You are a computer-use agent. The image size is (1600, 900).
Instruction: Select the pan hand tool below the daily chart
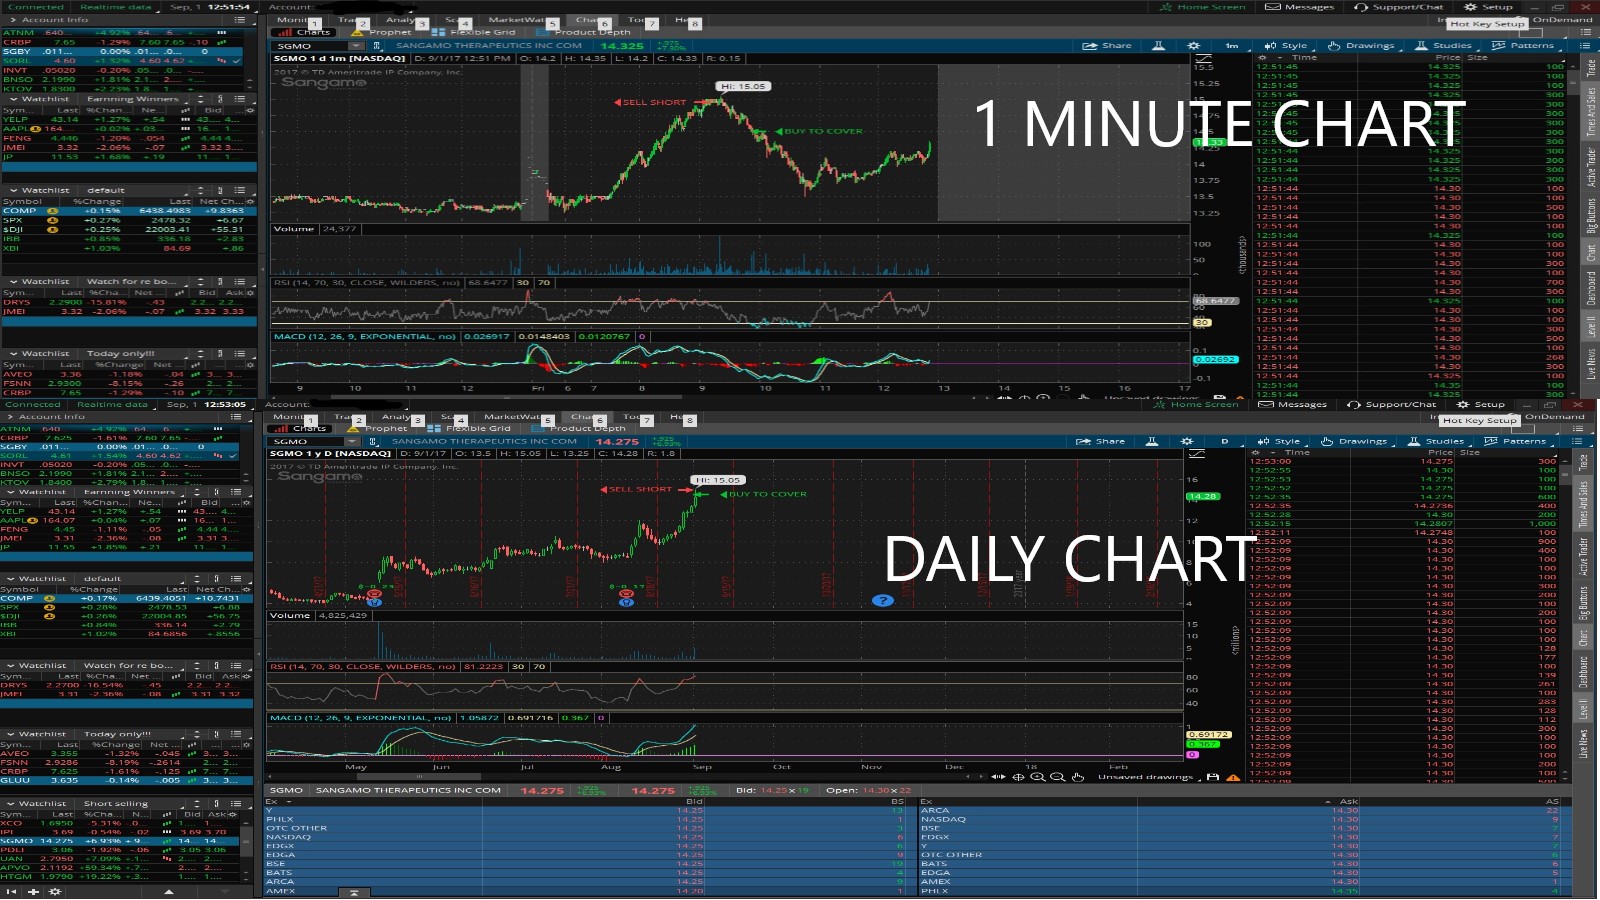pyautogui.click(x=1077, y=777)
